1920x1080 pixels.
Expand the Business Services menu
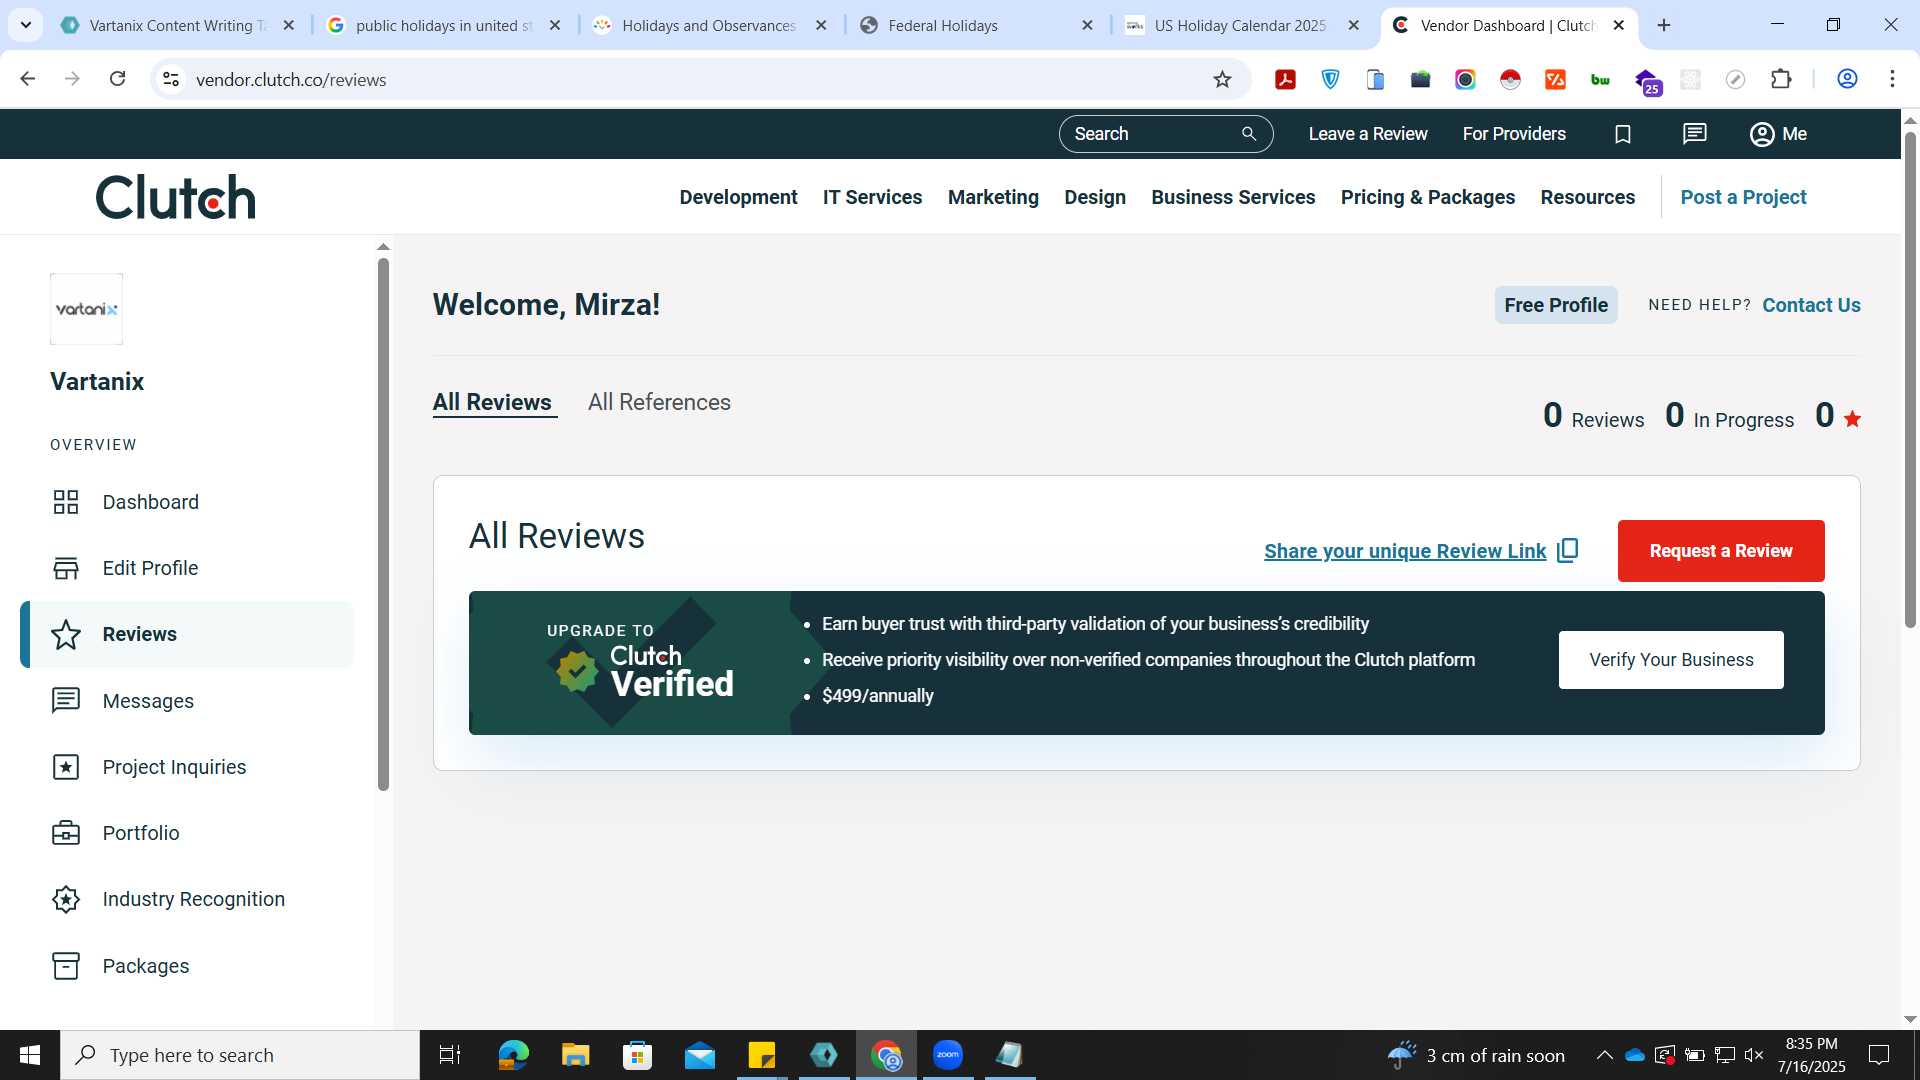[x=1233, y=197]
